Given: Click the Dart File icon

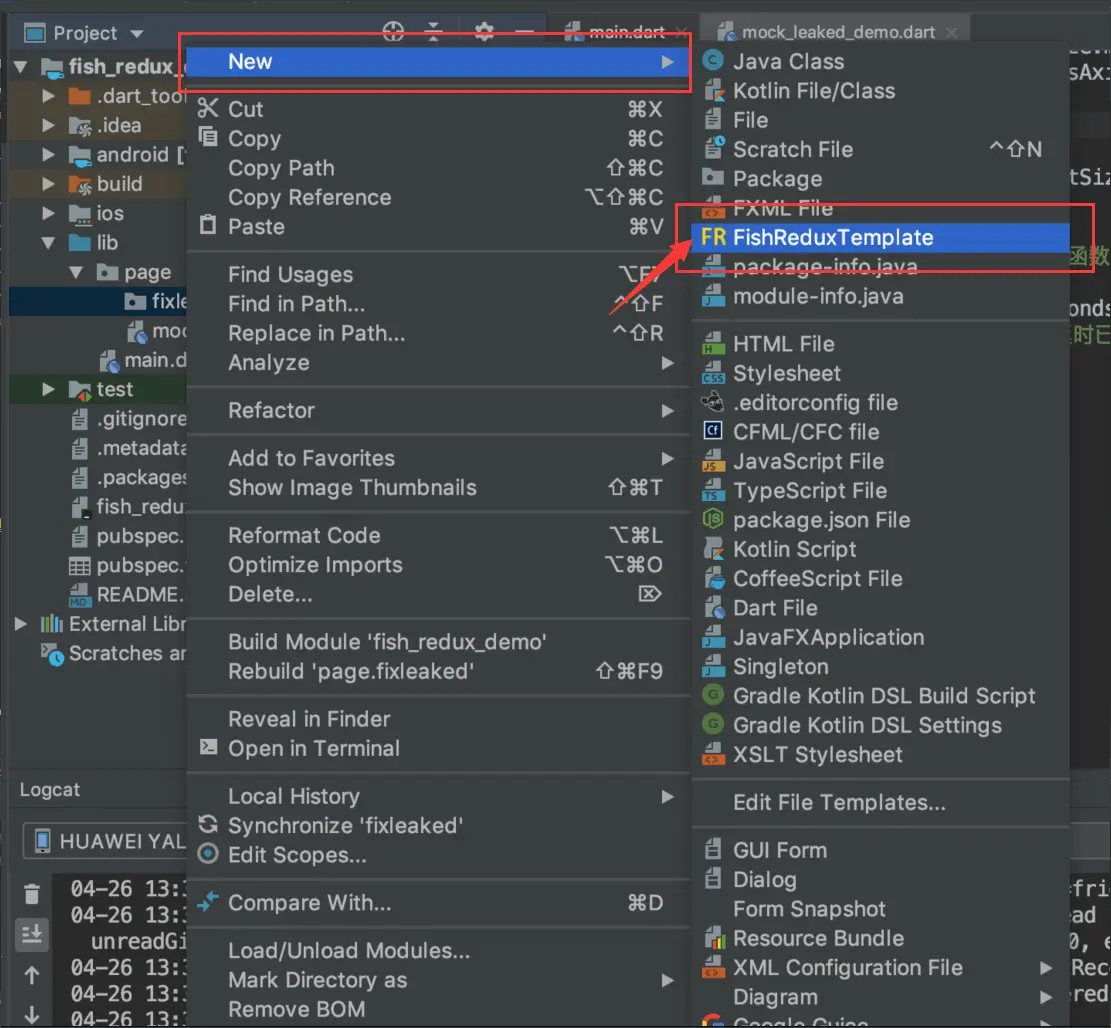Looking at the screenshot, I should pos(714,607).
